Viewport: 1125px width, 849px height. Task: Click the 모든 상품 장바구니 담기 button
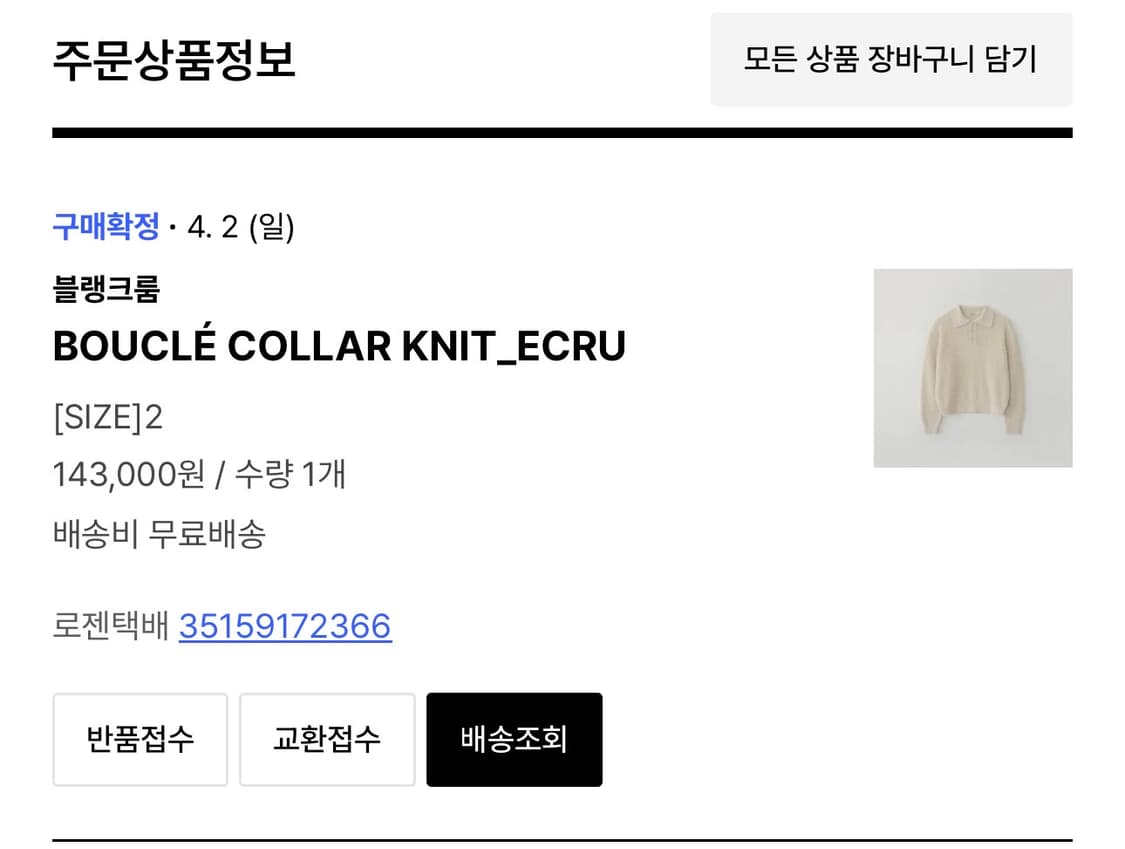coord(893,60)
